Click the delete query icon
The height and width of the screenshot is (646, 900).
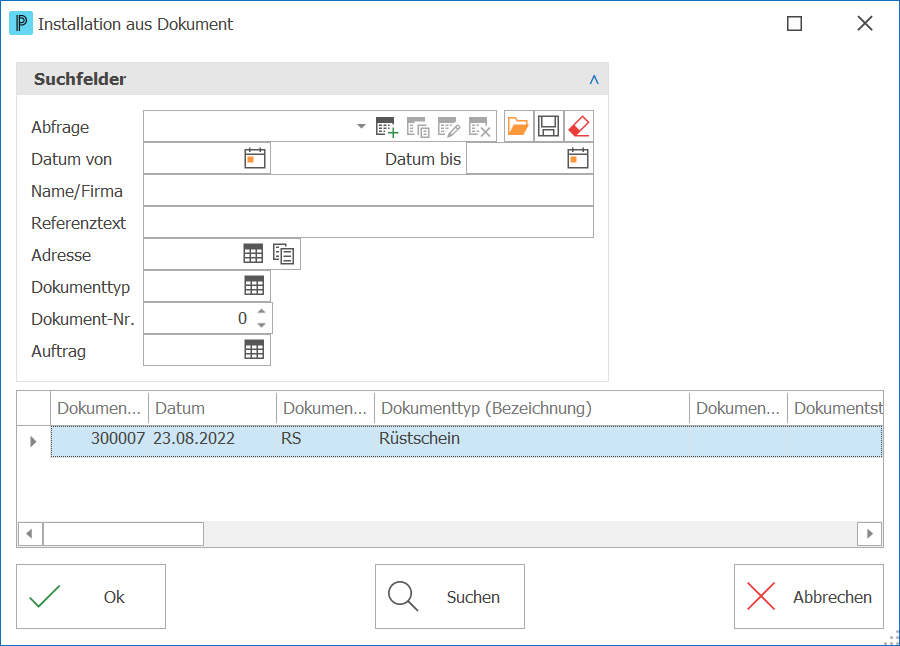(480, 127)
